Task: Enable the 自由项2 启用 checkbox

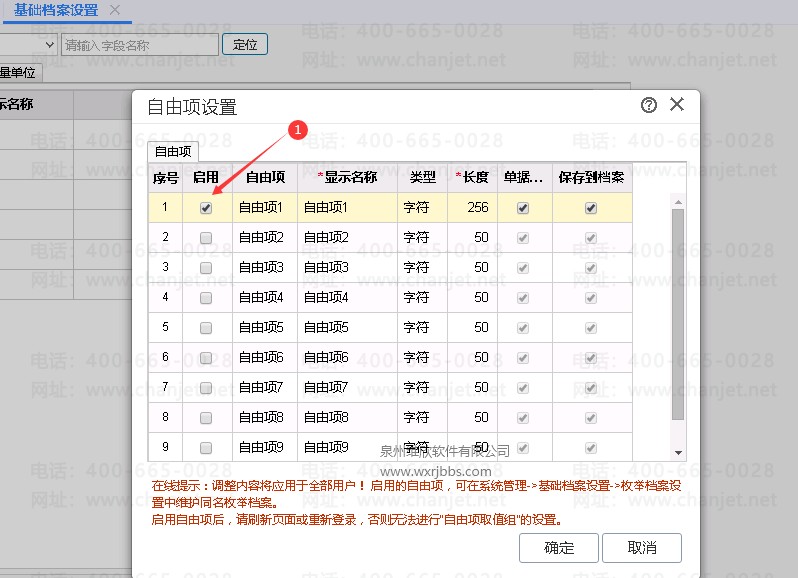Action: [x=206, y=238]
